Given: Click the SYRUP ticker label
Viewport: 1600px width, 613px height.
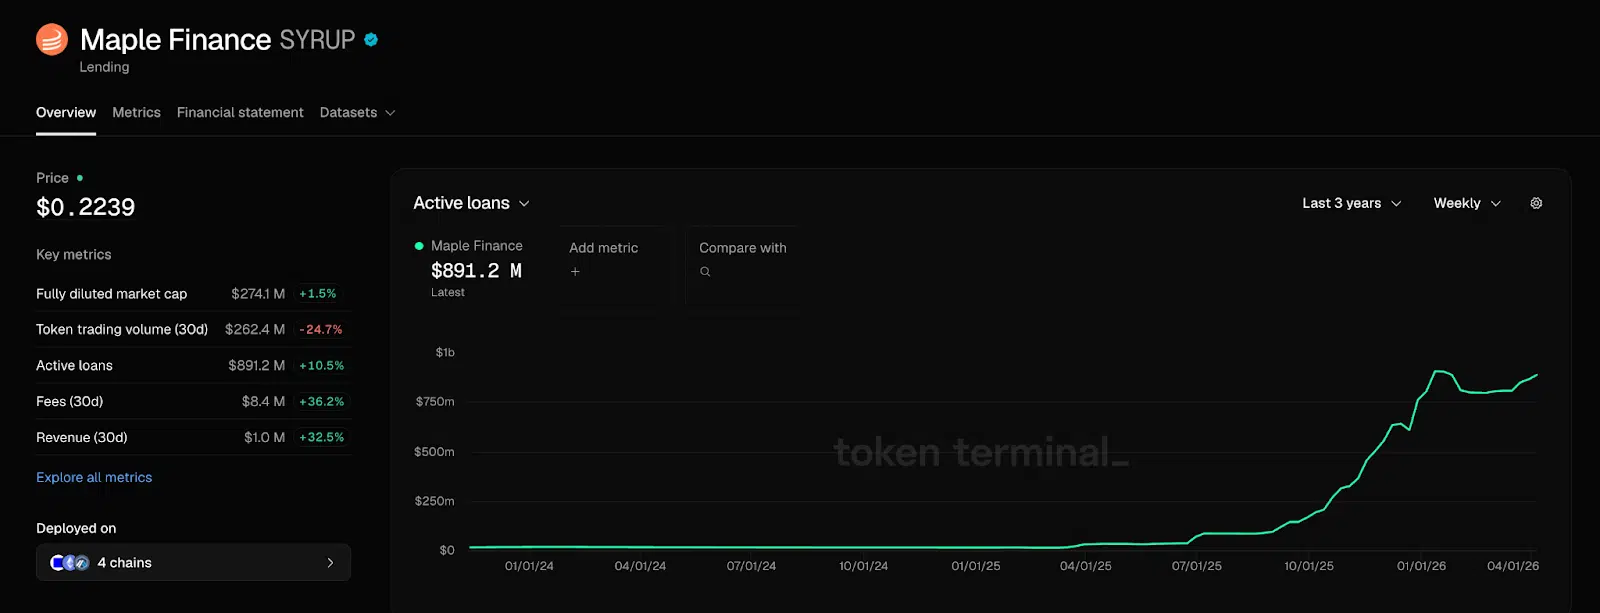Looking at the screenshot, I should 317,40.
